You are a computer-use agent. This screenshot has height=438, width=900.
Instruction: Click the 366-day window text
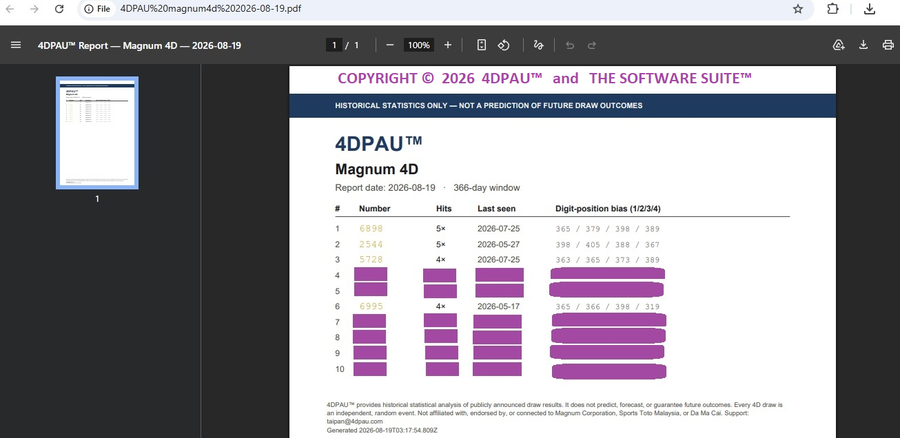tap(487, 188)
